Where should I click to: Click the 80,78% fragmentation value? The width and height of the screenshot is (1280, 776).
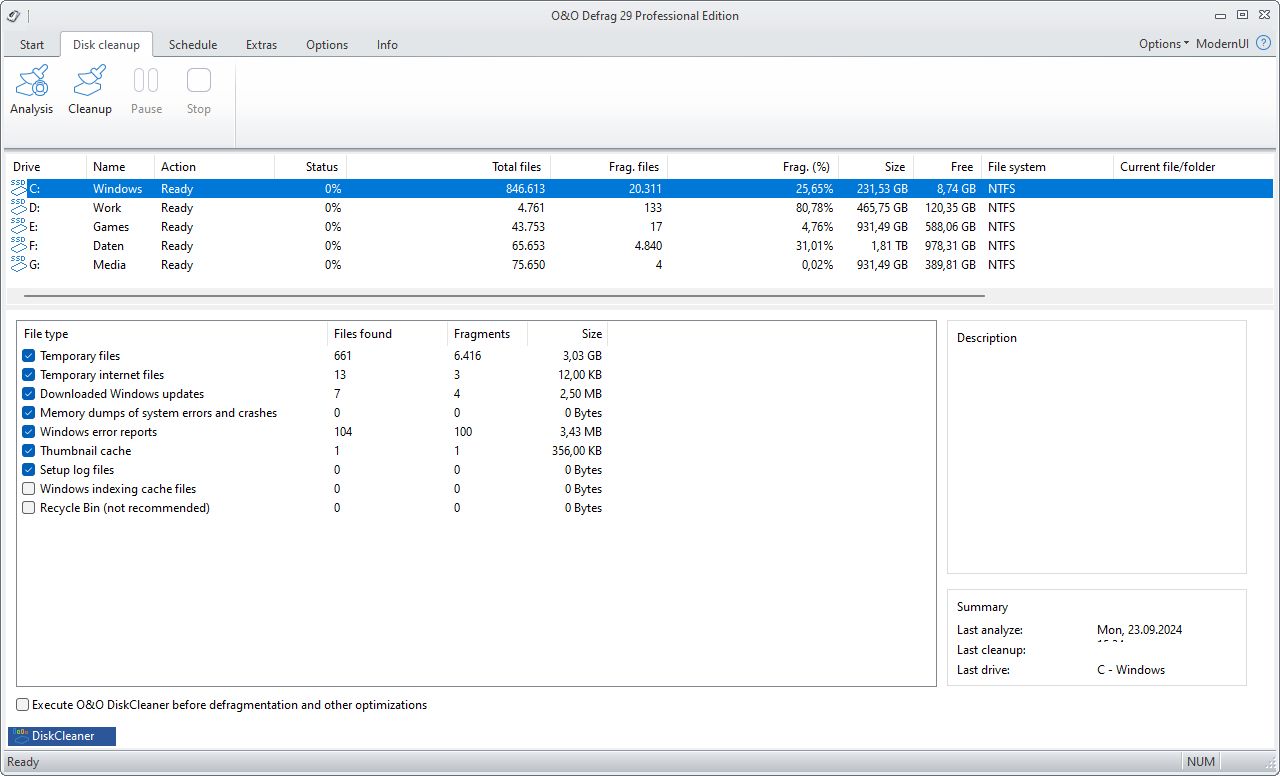(x=813, y=208)
